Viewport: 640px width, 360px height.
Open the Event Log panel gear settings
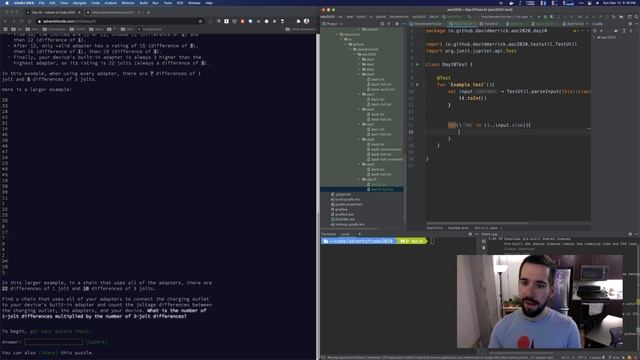coord(630,234)
